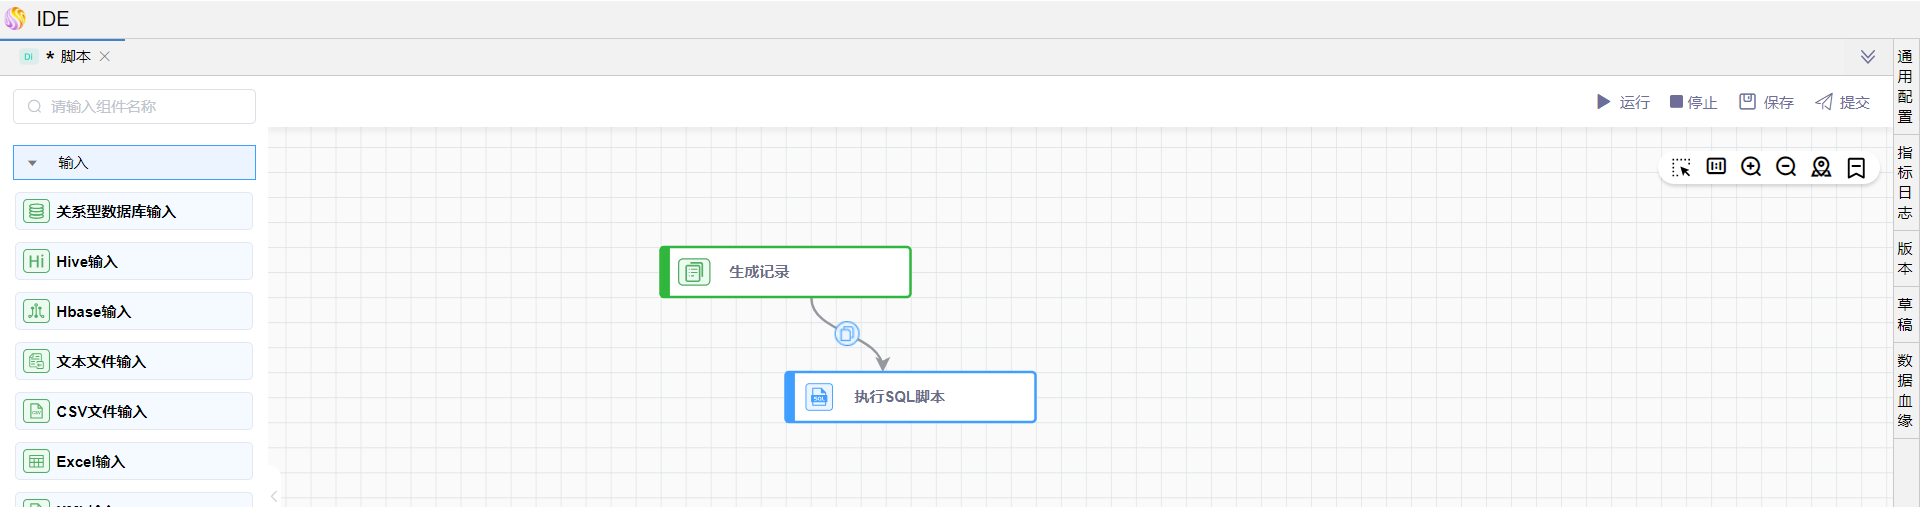Activate the marquee selection tool
Screen dimensions: 1920x507
[1681, 167]
